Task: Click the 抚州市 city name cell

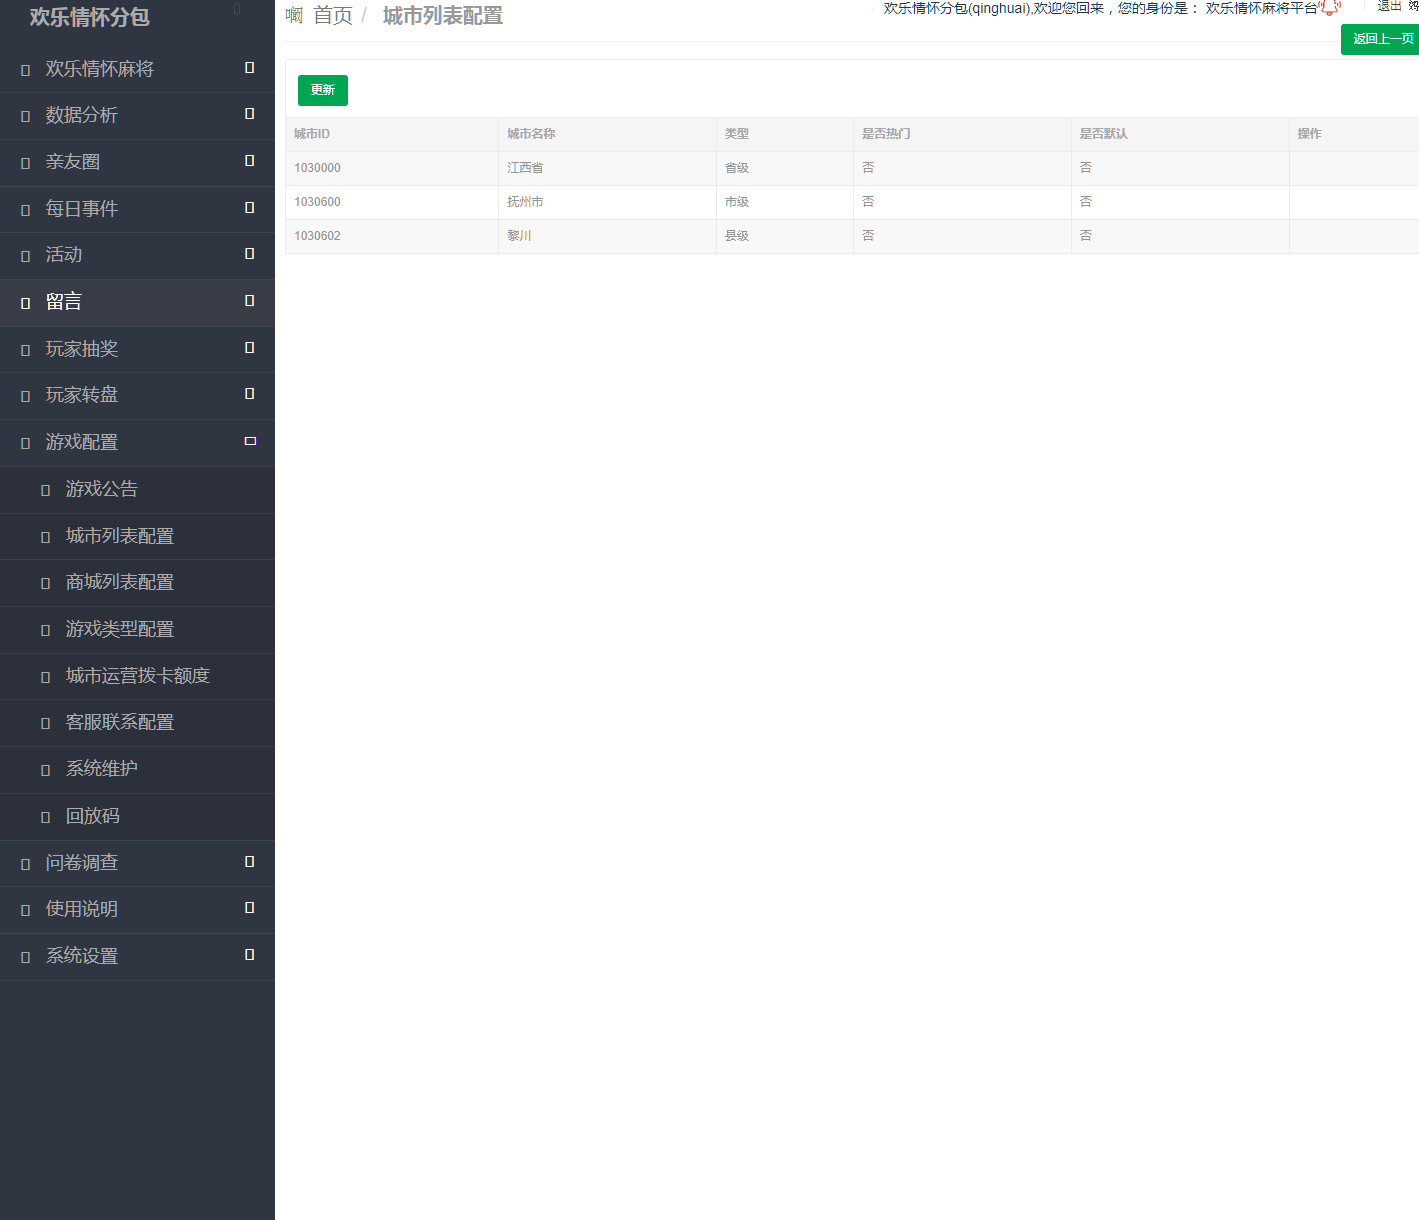Action: click(x=525, y=202)
